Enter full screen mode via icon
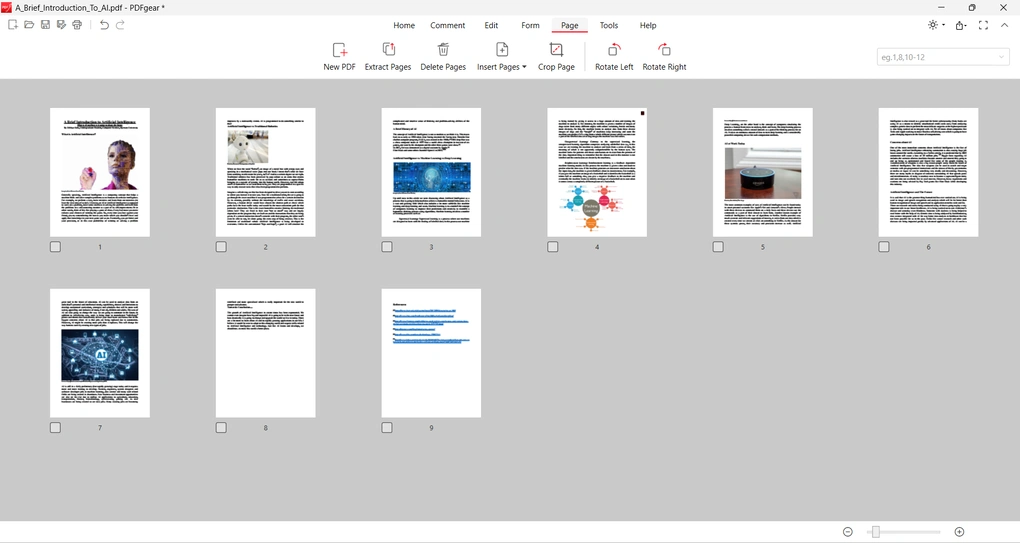The width and height of the screenshot is (1020, 543). pos(983,25)
